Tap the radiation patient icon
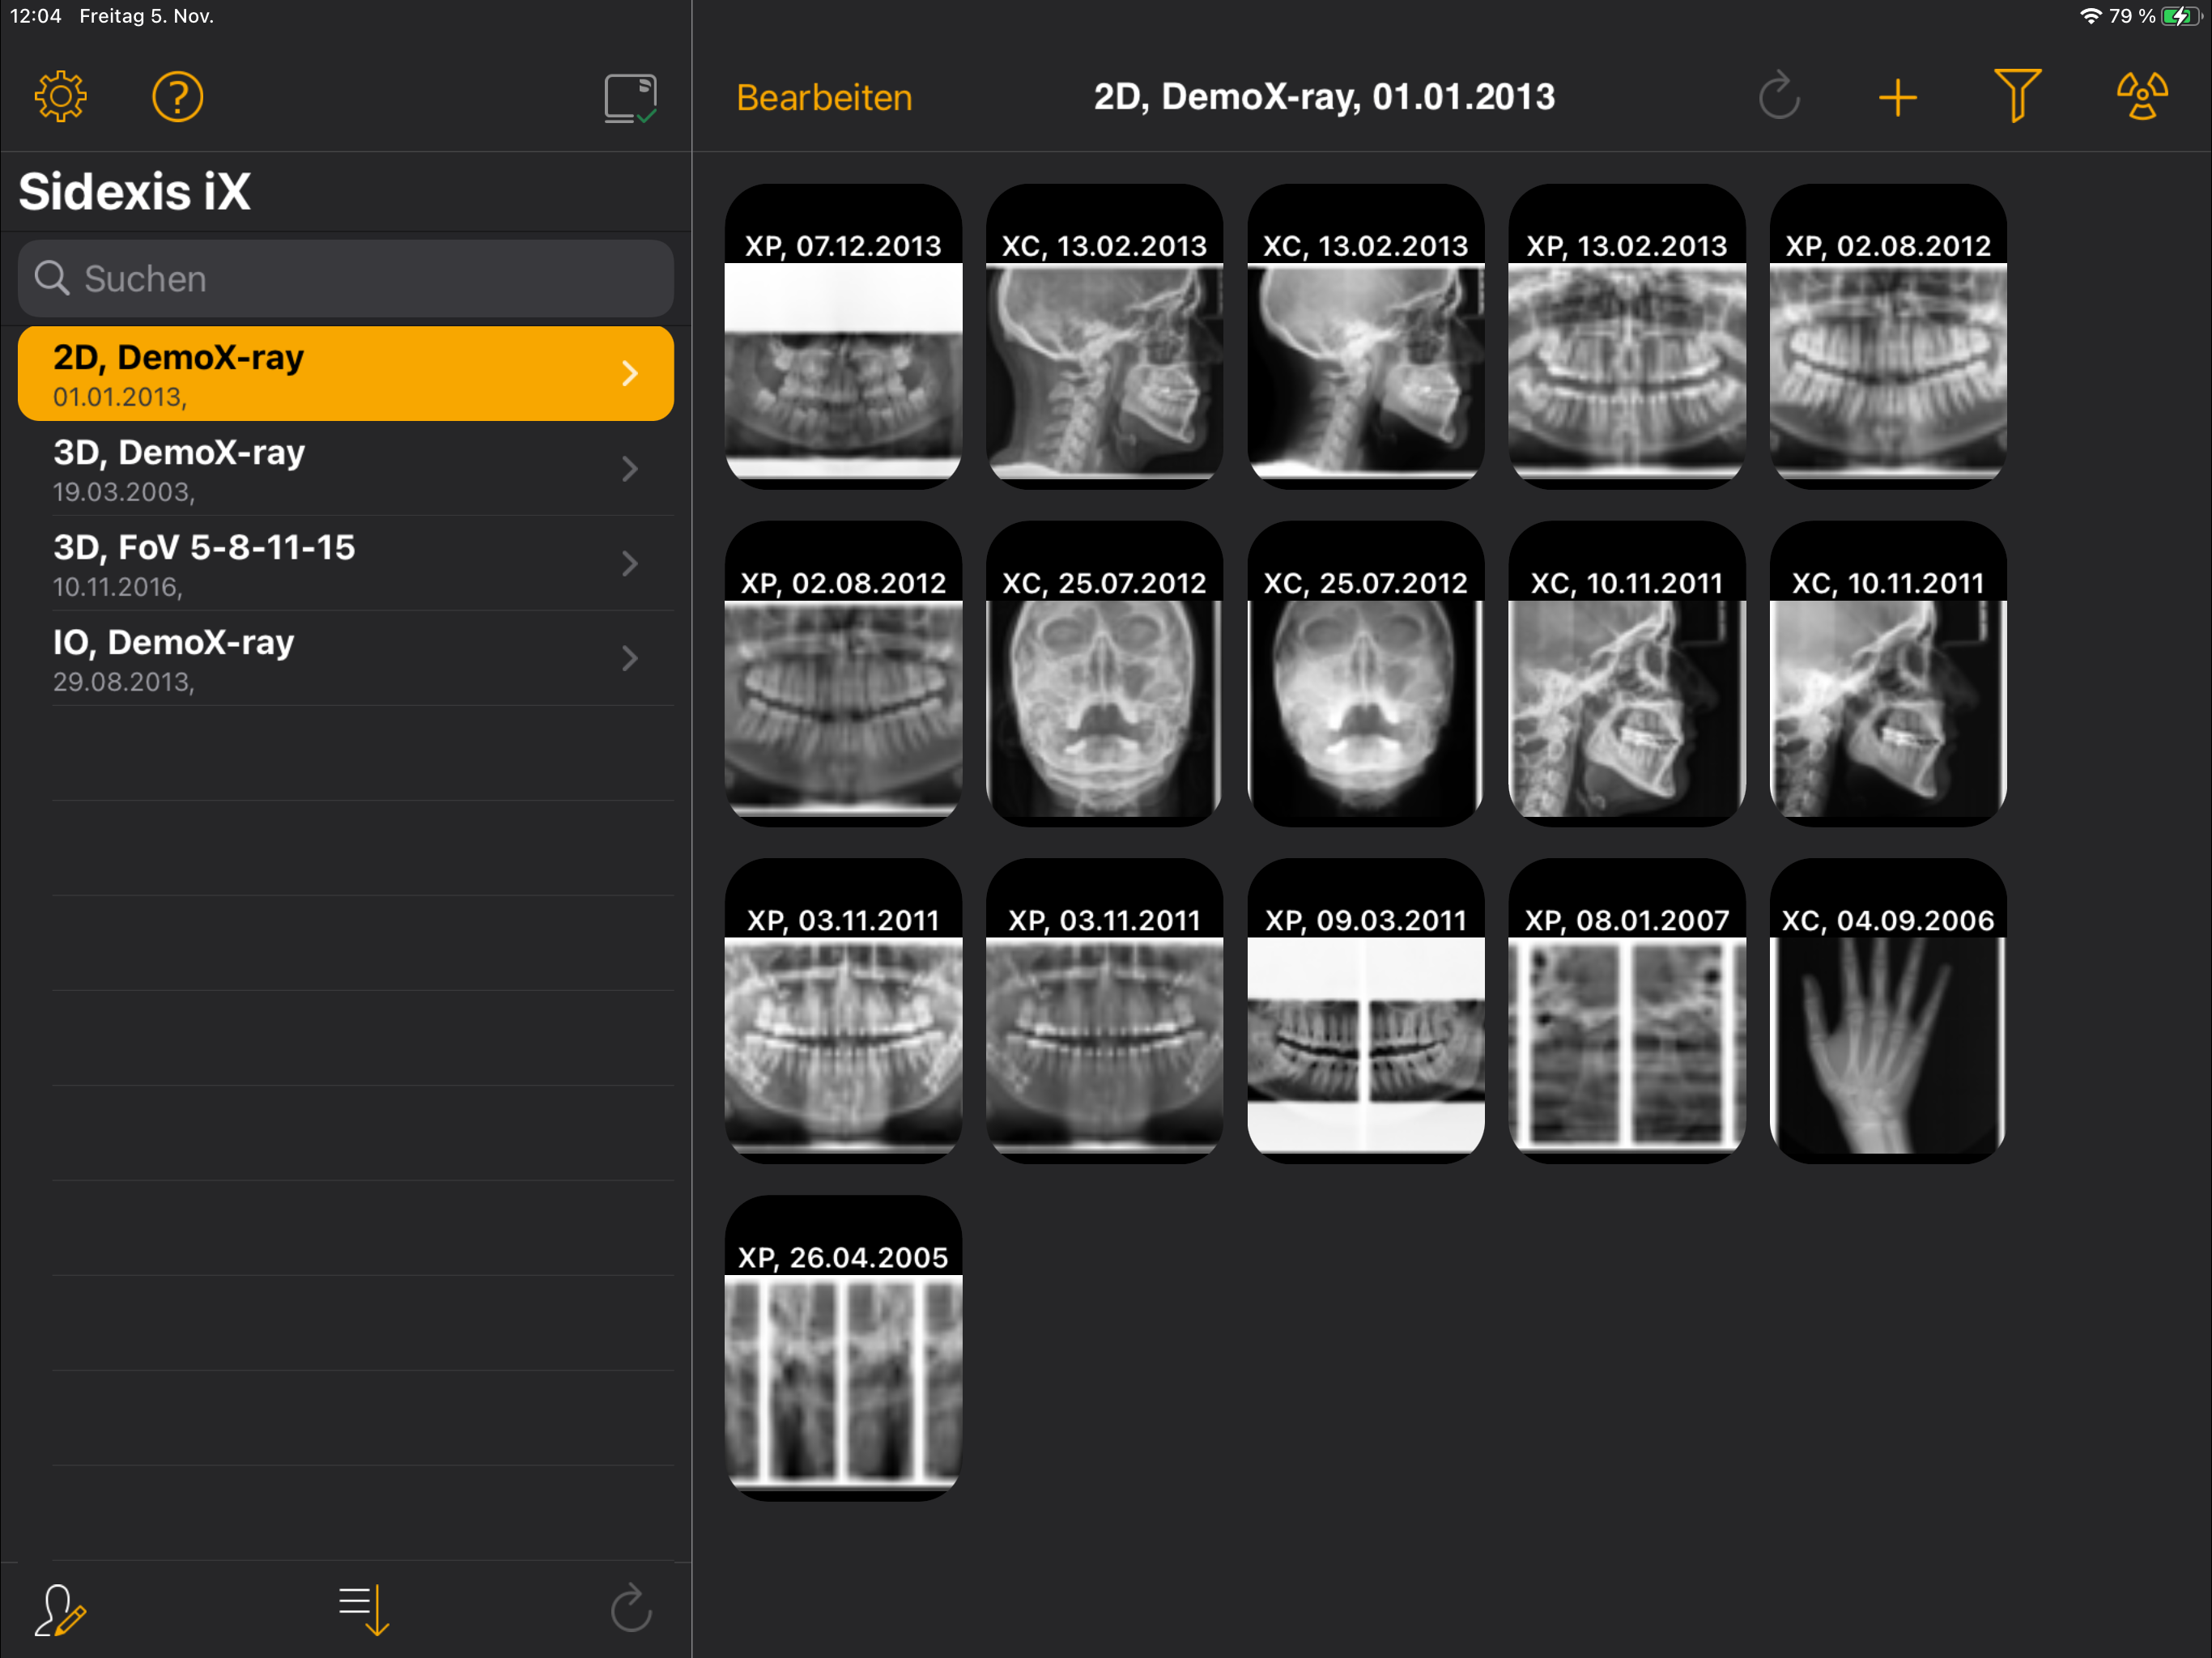 [2142, 96]
